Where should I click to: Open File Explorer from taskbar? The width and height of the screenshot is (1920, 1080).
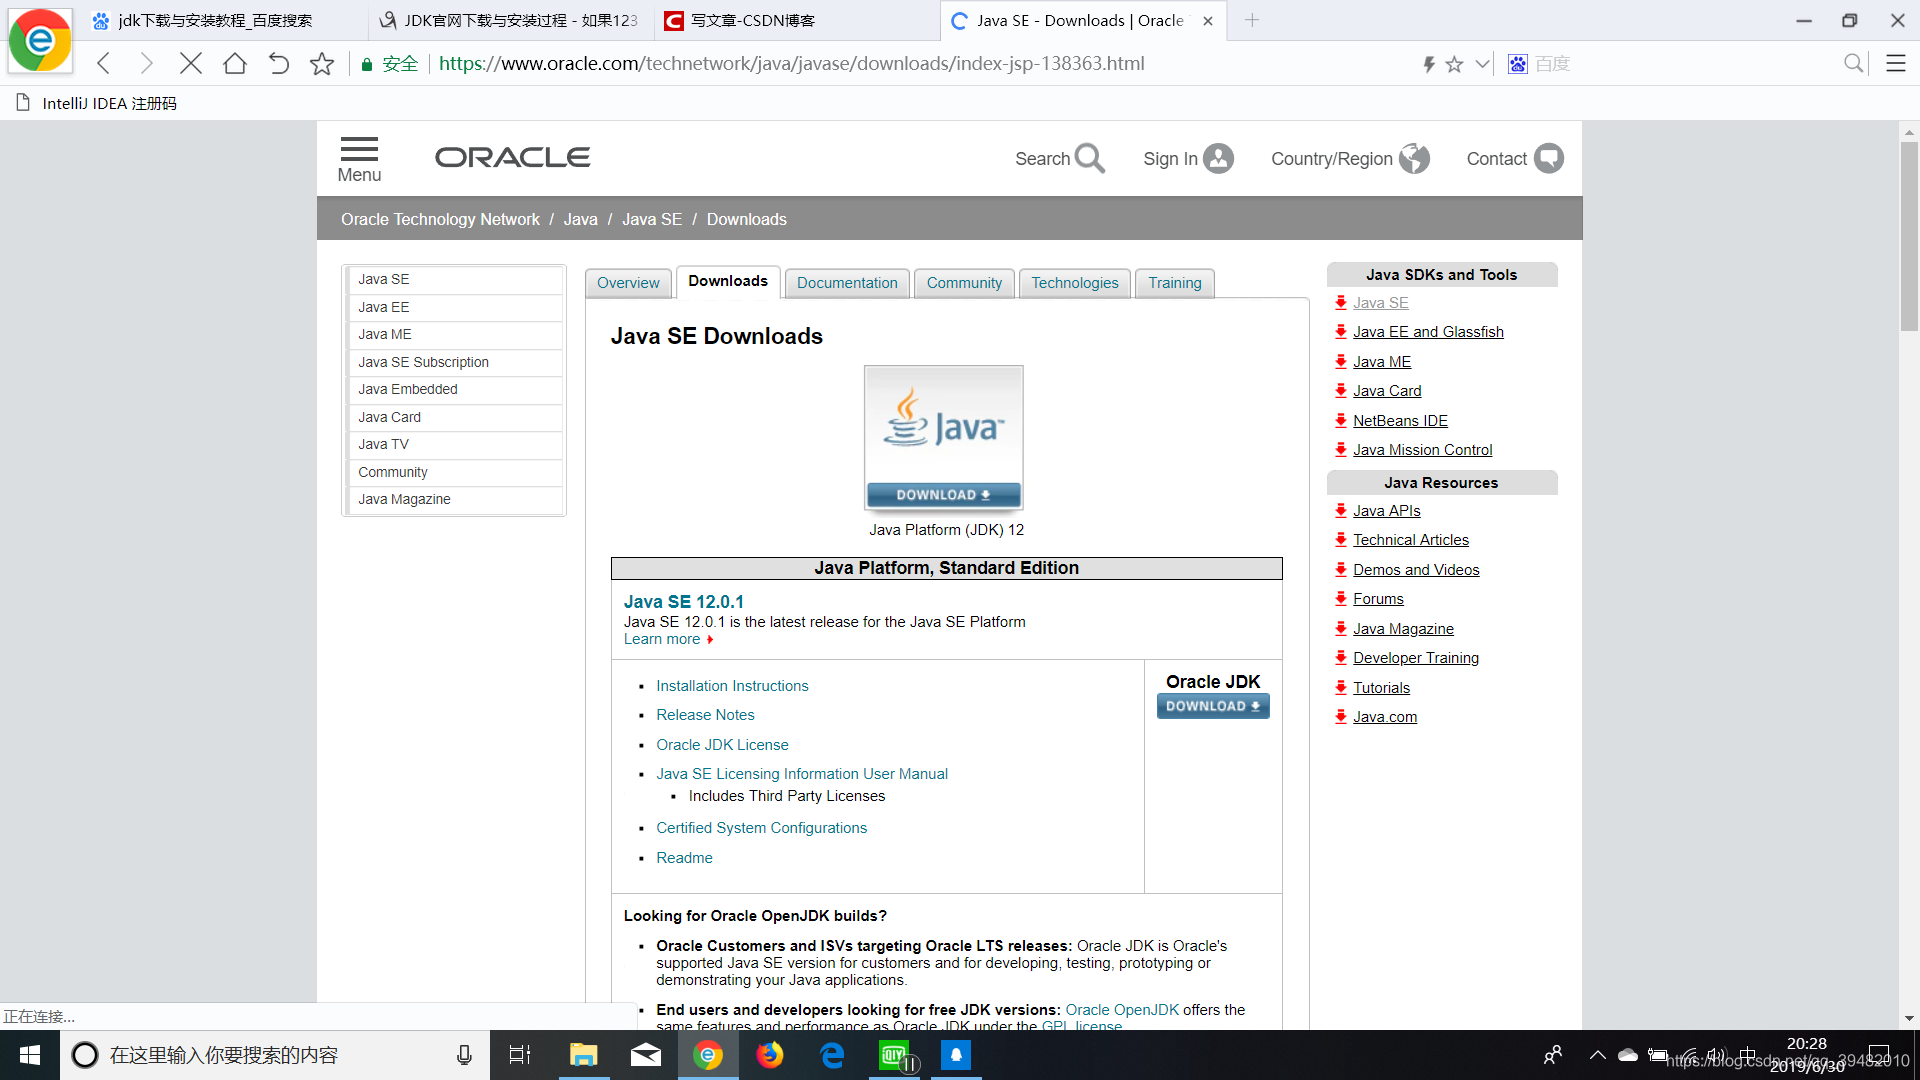[583, 1055]
